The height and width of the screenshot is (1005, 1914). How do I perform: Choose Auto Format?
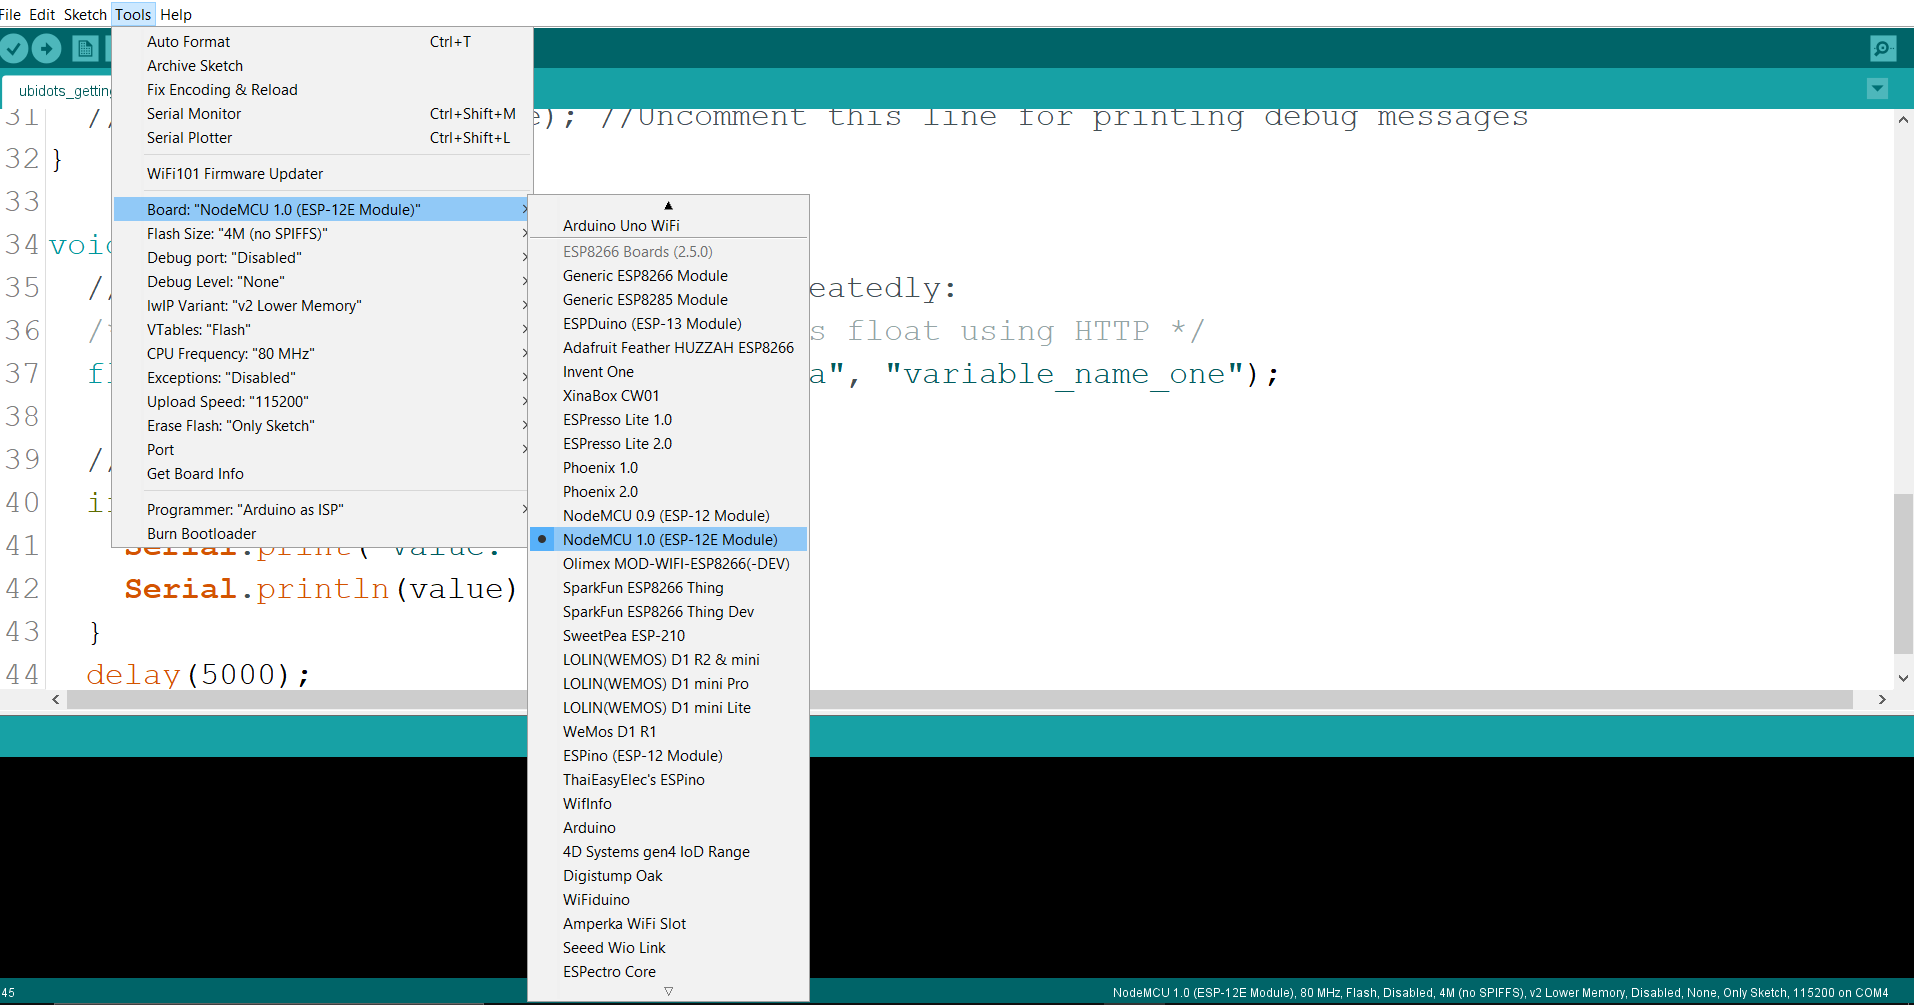point(321,42)
